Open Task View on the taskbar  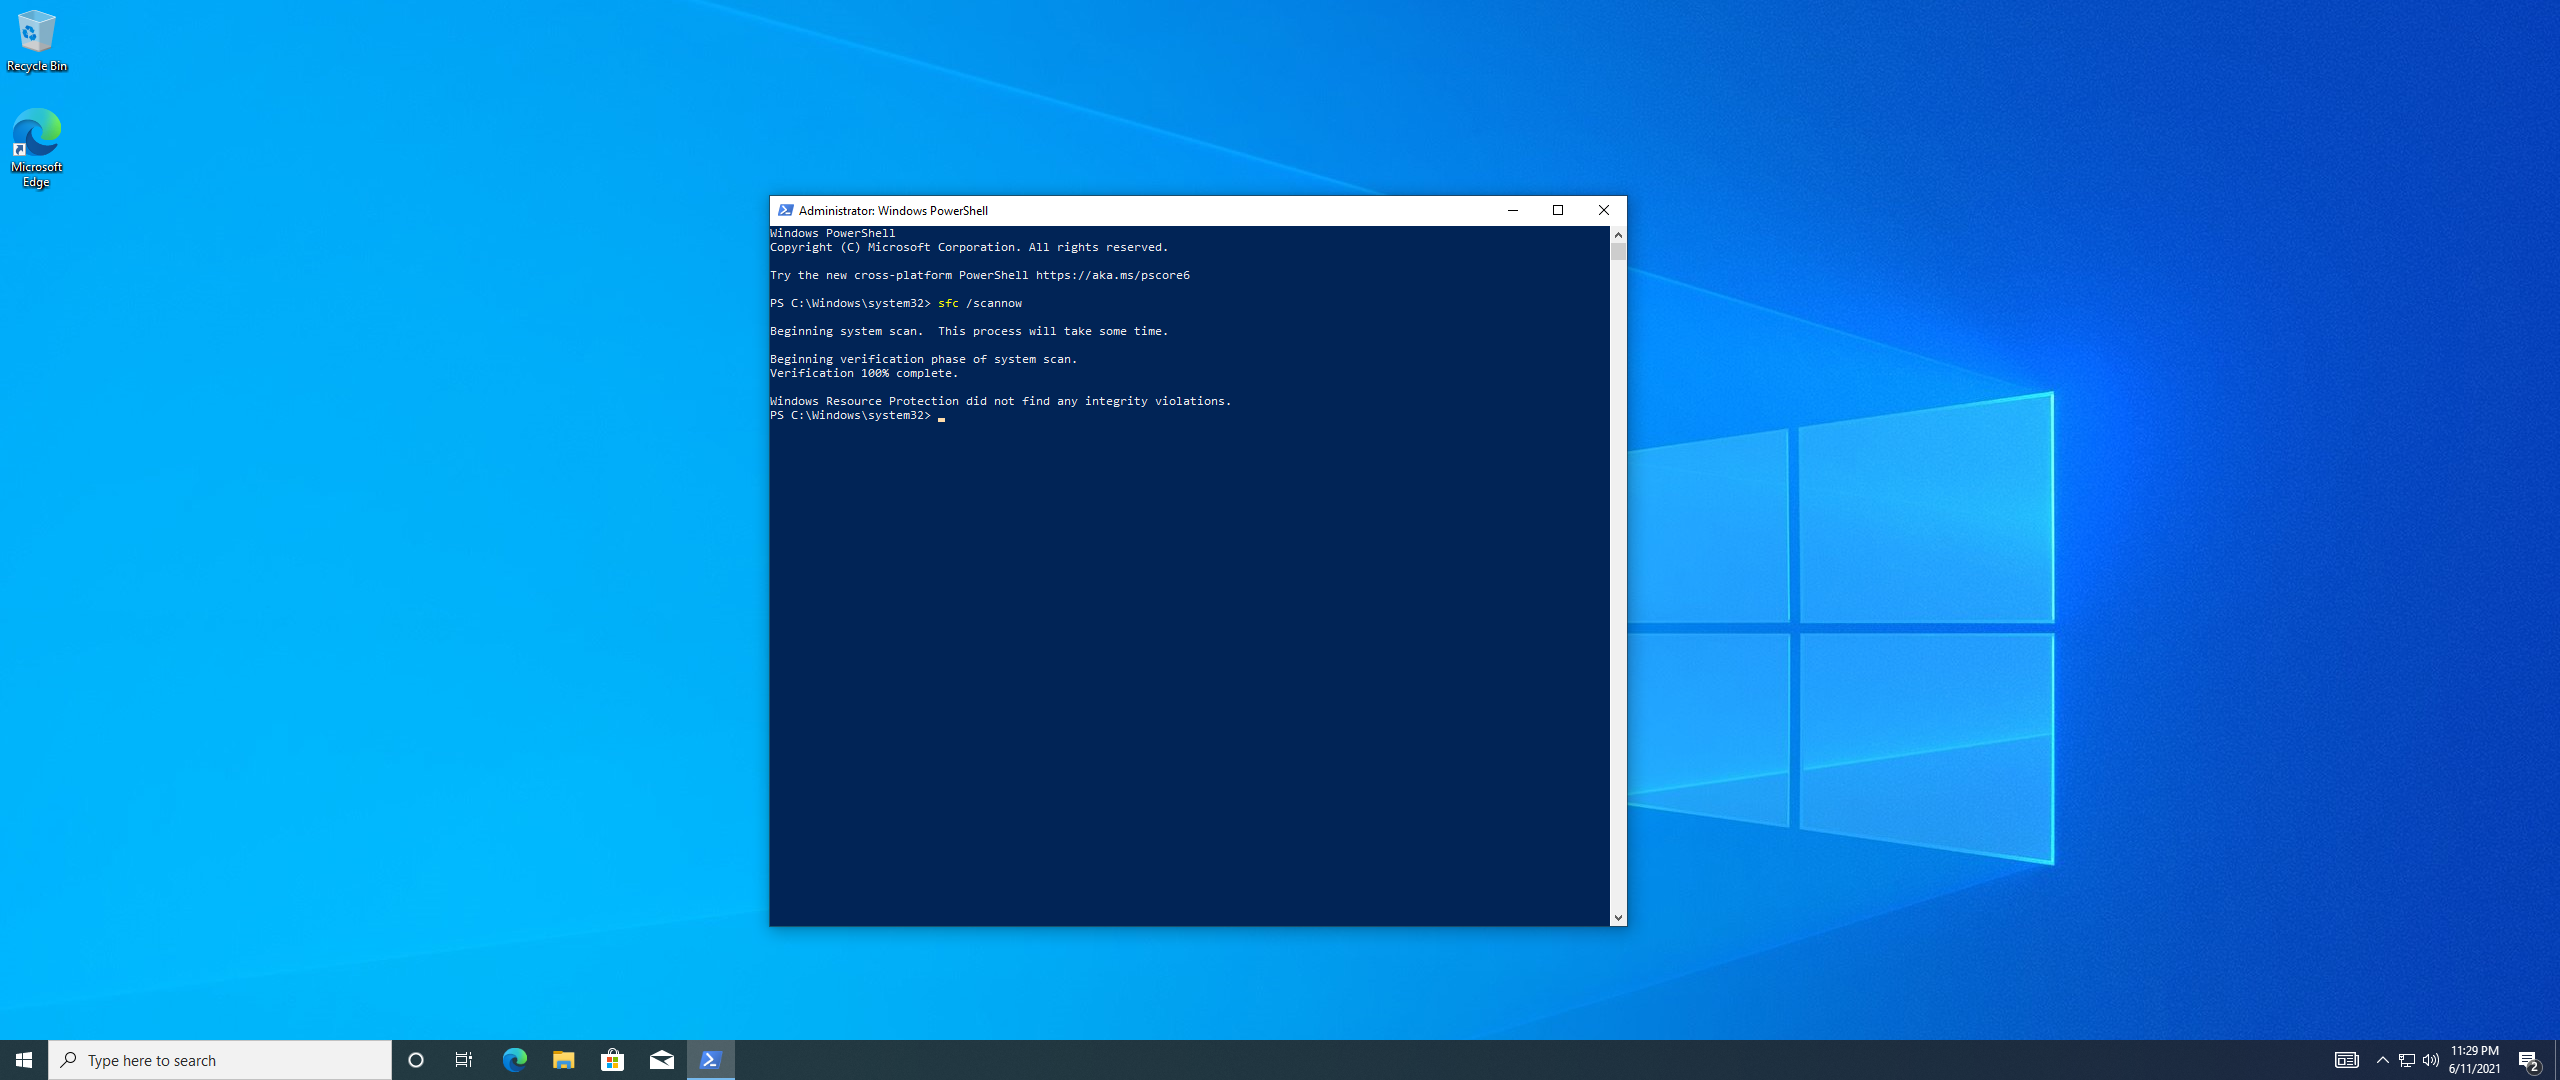click(x=464, y=1060)
